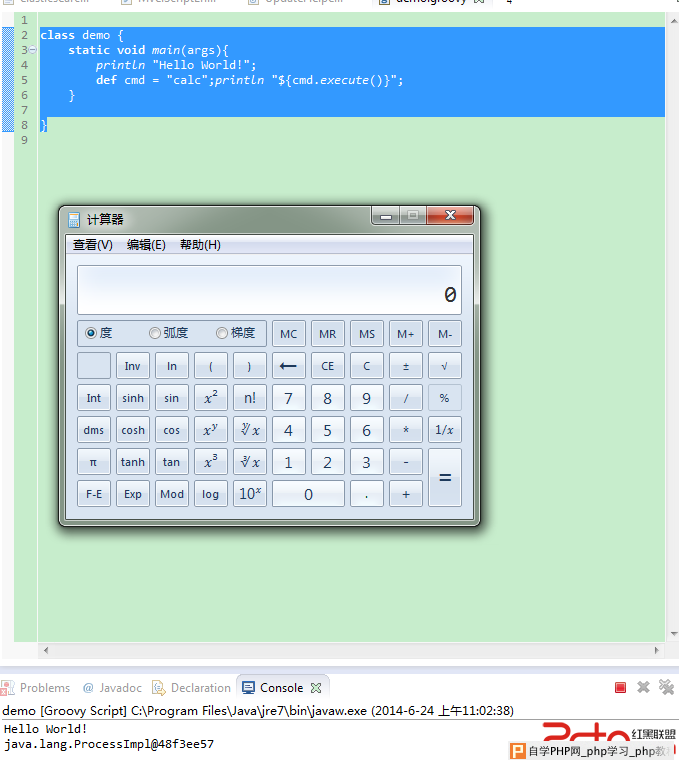Click the Int integer part key
The image size is (679, 765).
[x=94, y=398]
